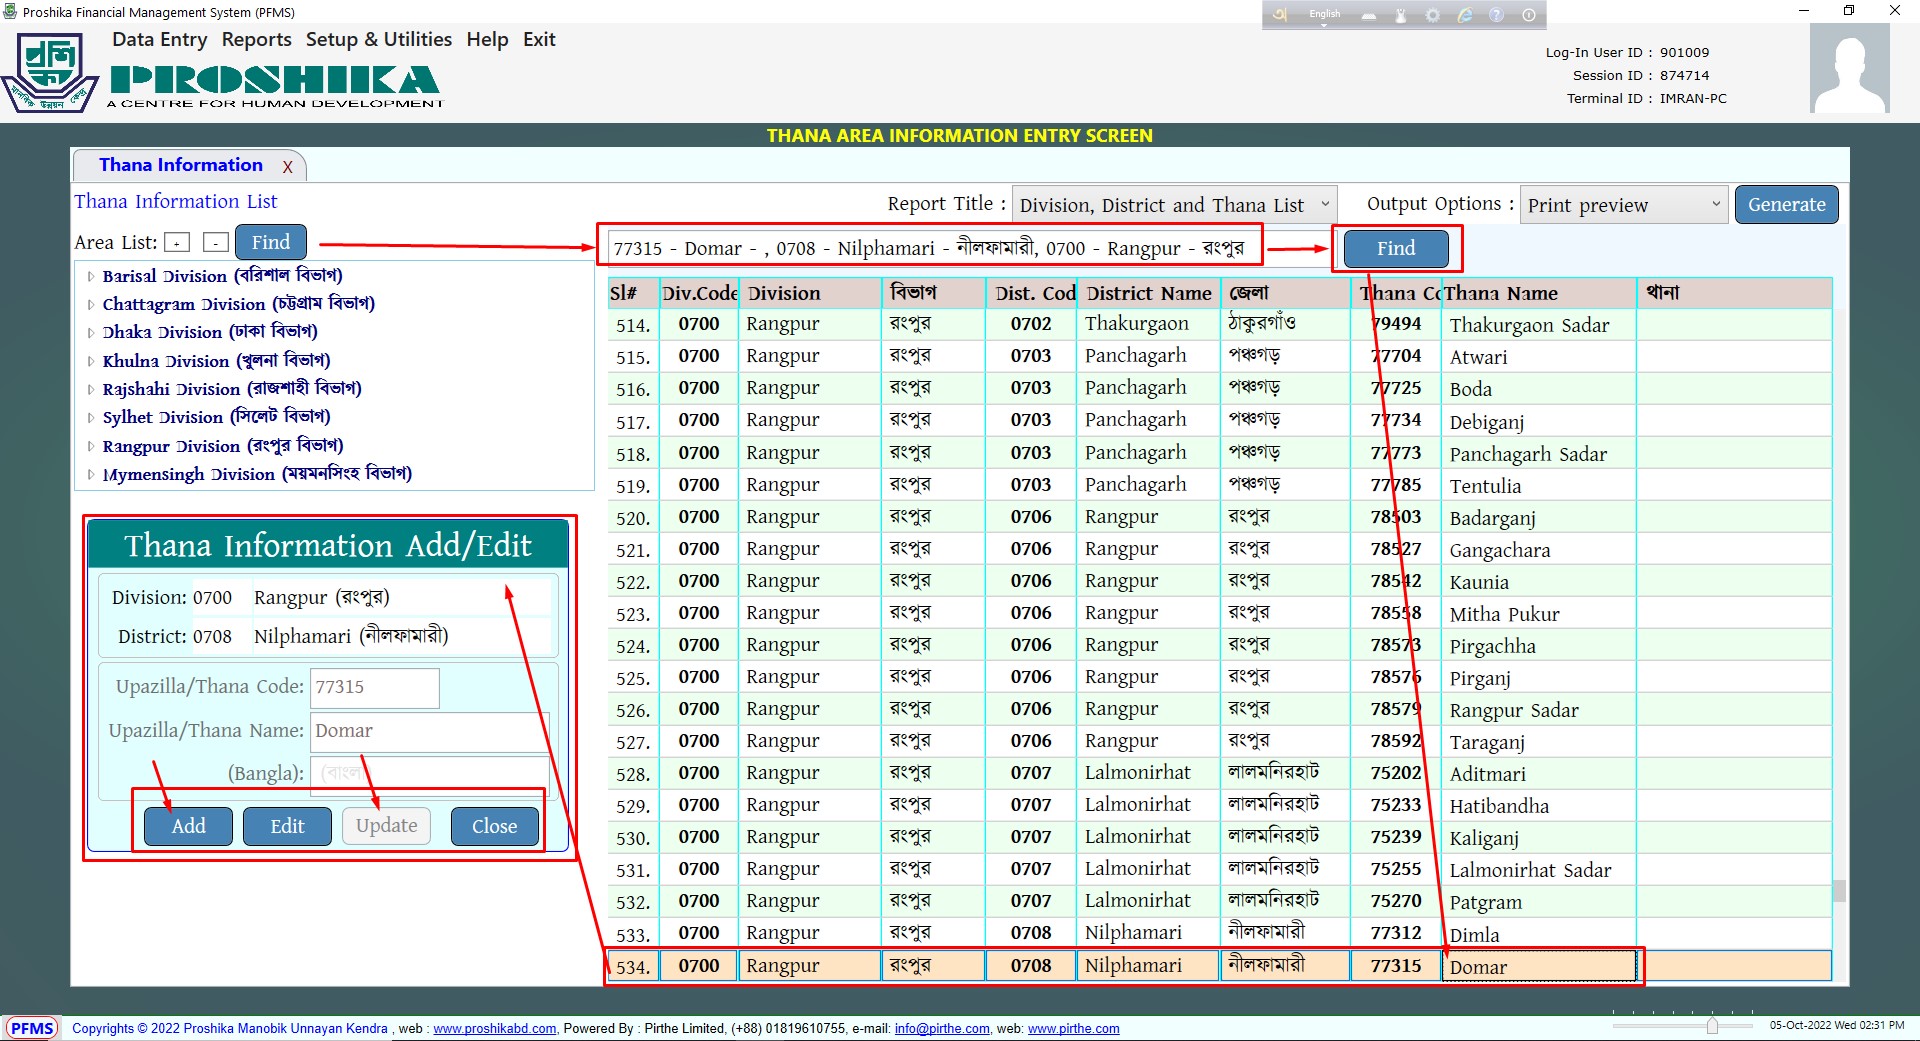Expand Sylhet Division tree node
Image resolution: width=1920 pixels, height=1041 pixels.
pyautogui.click(x=91, y=417)
